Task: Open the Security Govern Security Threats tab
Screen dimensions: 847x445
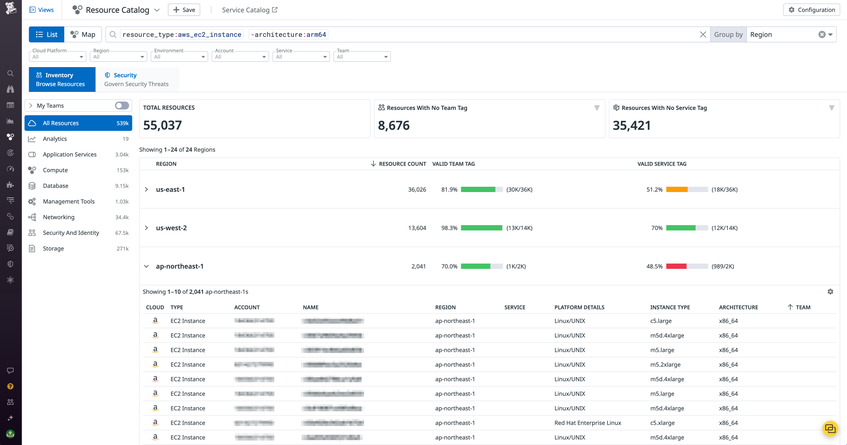Action: [x=137, y=79]
